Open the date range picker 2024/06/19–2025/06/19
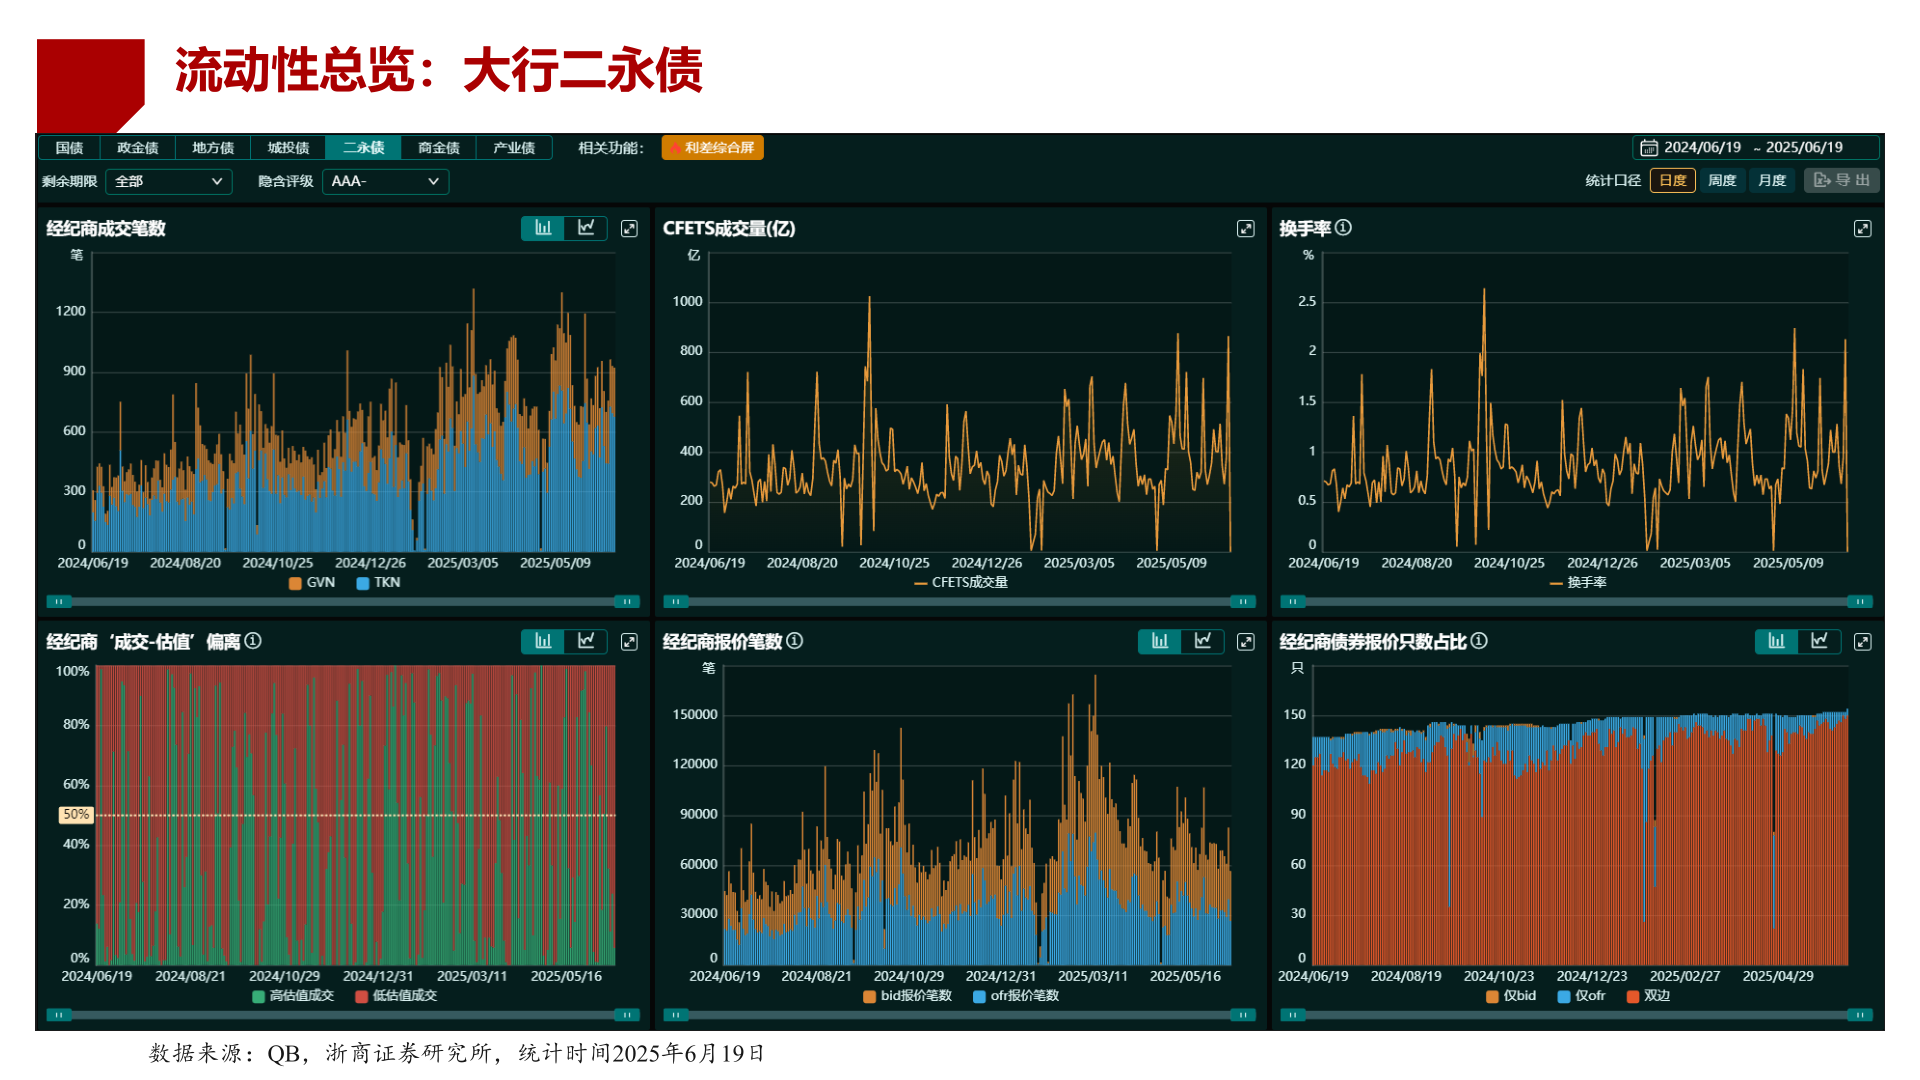Screen dimensions: 1920x1080 [1756, 148]
